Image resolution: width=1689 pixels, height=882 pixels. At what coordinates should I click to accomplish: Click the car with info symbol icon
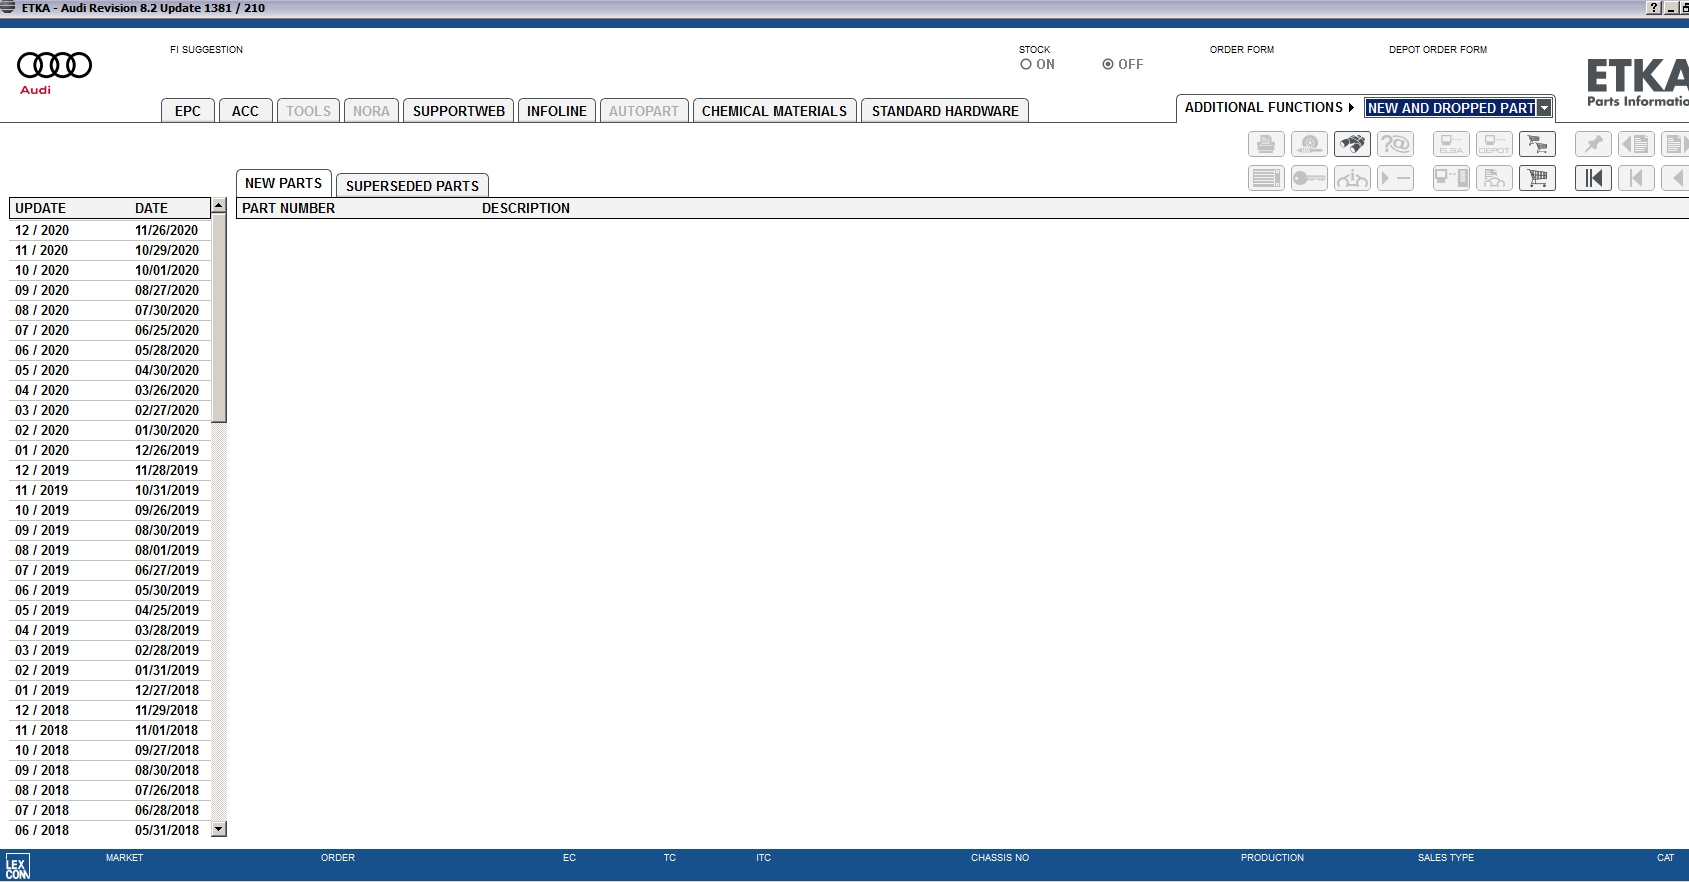click(1352, 178)
